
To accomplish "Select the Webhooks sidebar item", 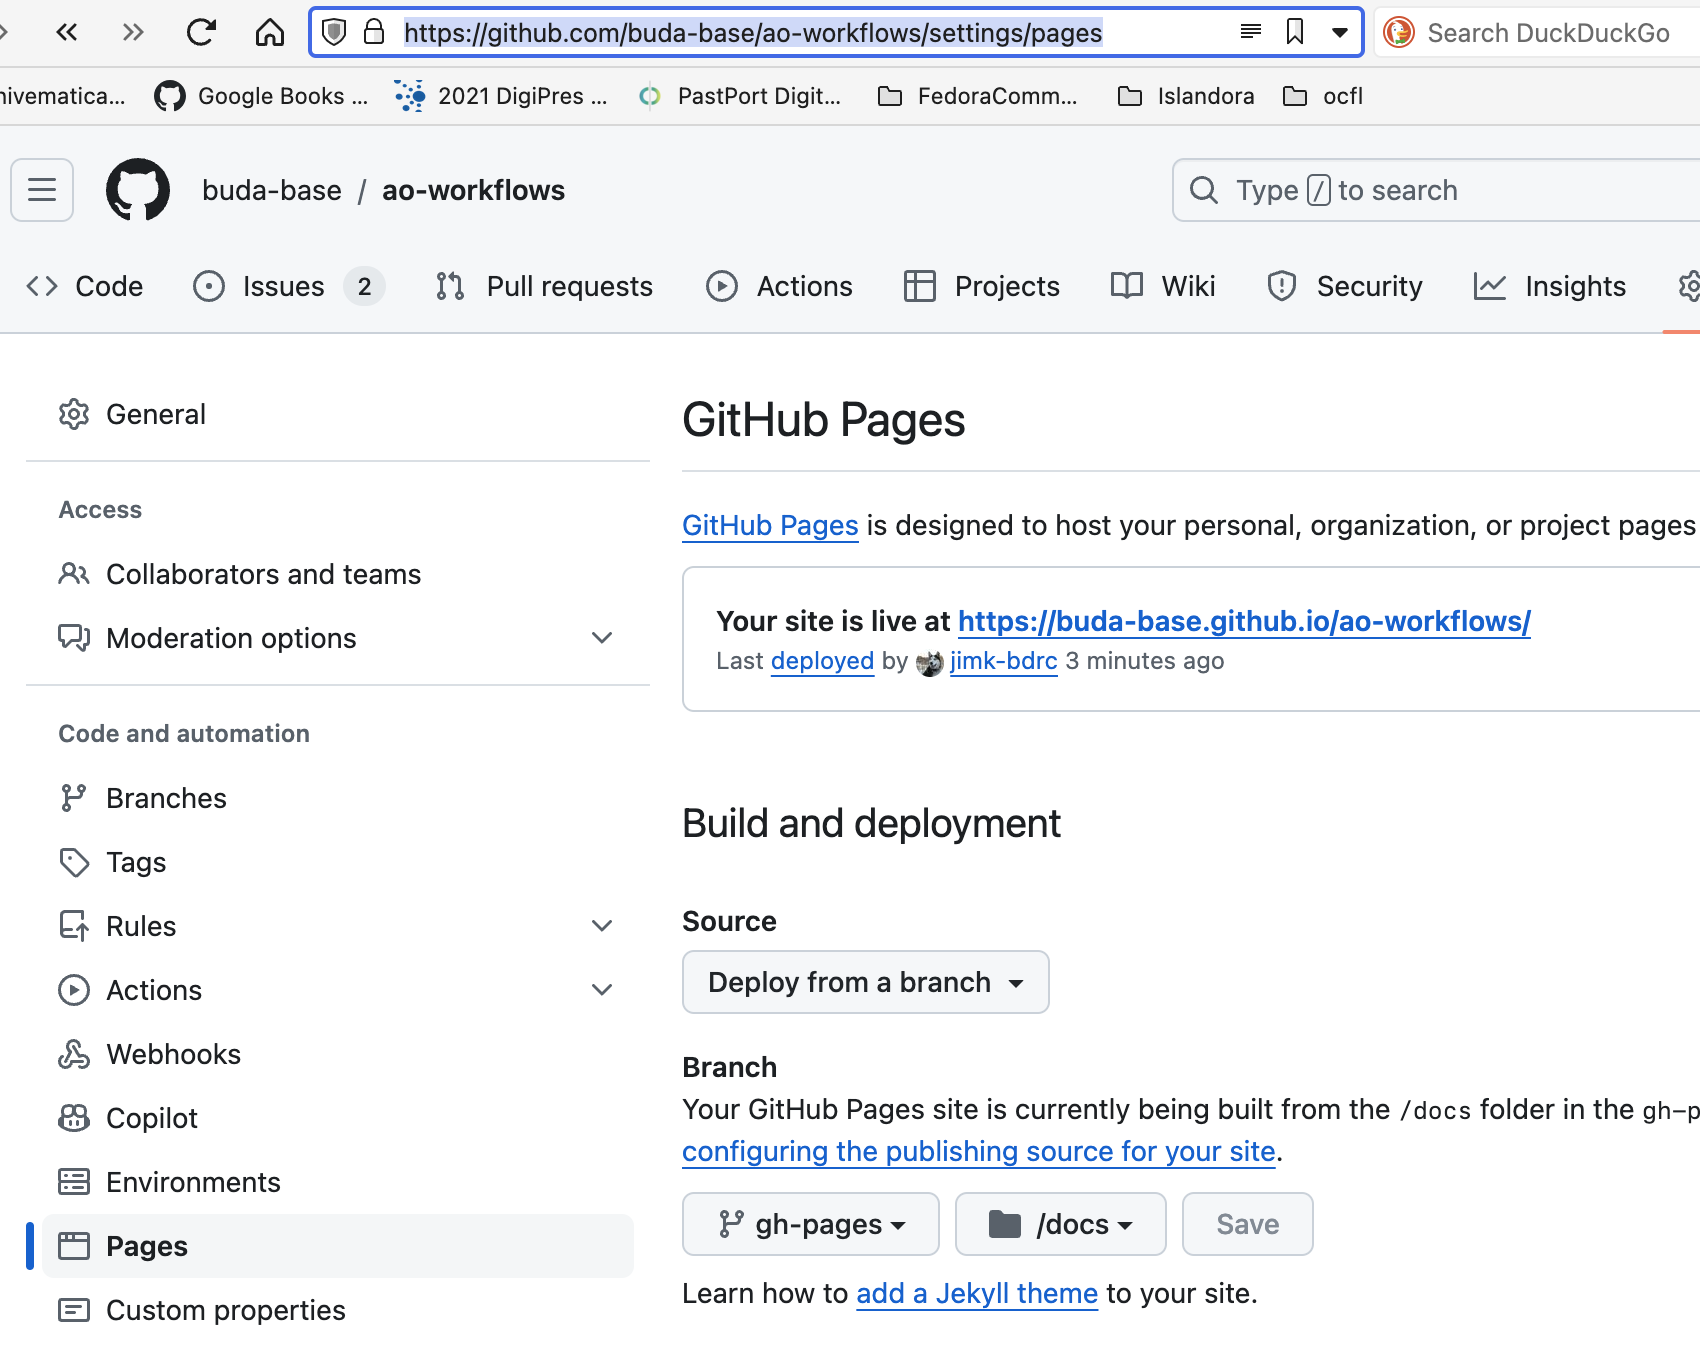I will pyautogui.click(x=173, y=1053).
